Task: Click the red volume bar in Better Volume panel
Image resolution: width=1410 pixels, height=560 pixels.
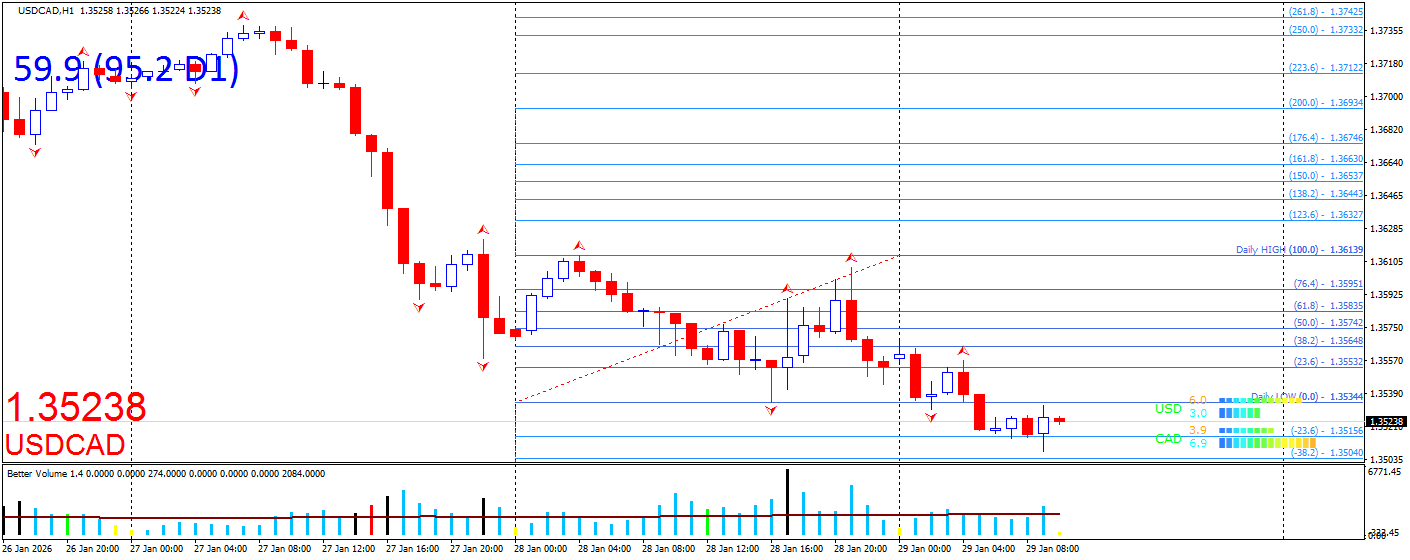Action: 371,520
